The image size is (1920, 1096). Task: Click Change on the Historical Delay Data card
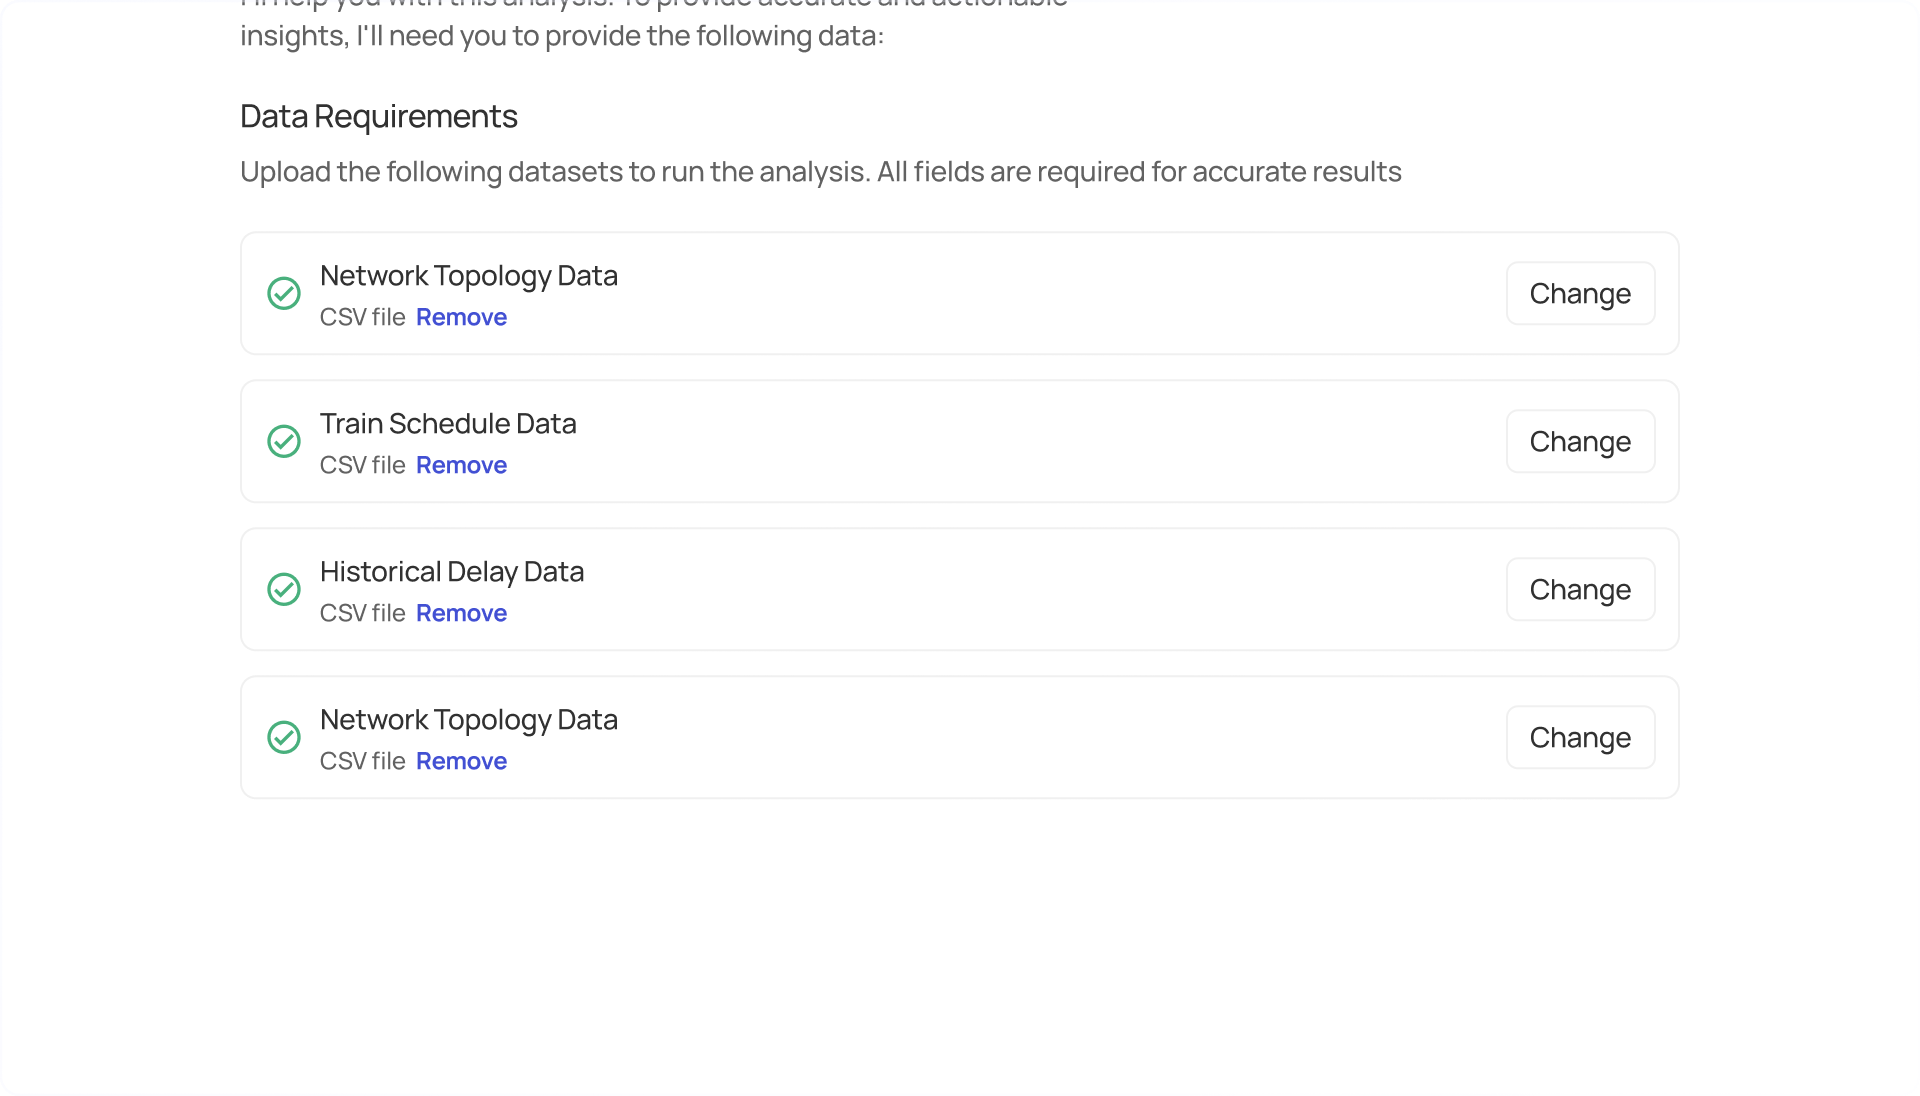click(x=1580, y=589)
